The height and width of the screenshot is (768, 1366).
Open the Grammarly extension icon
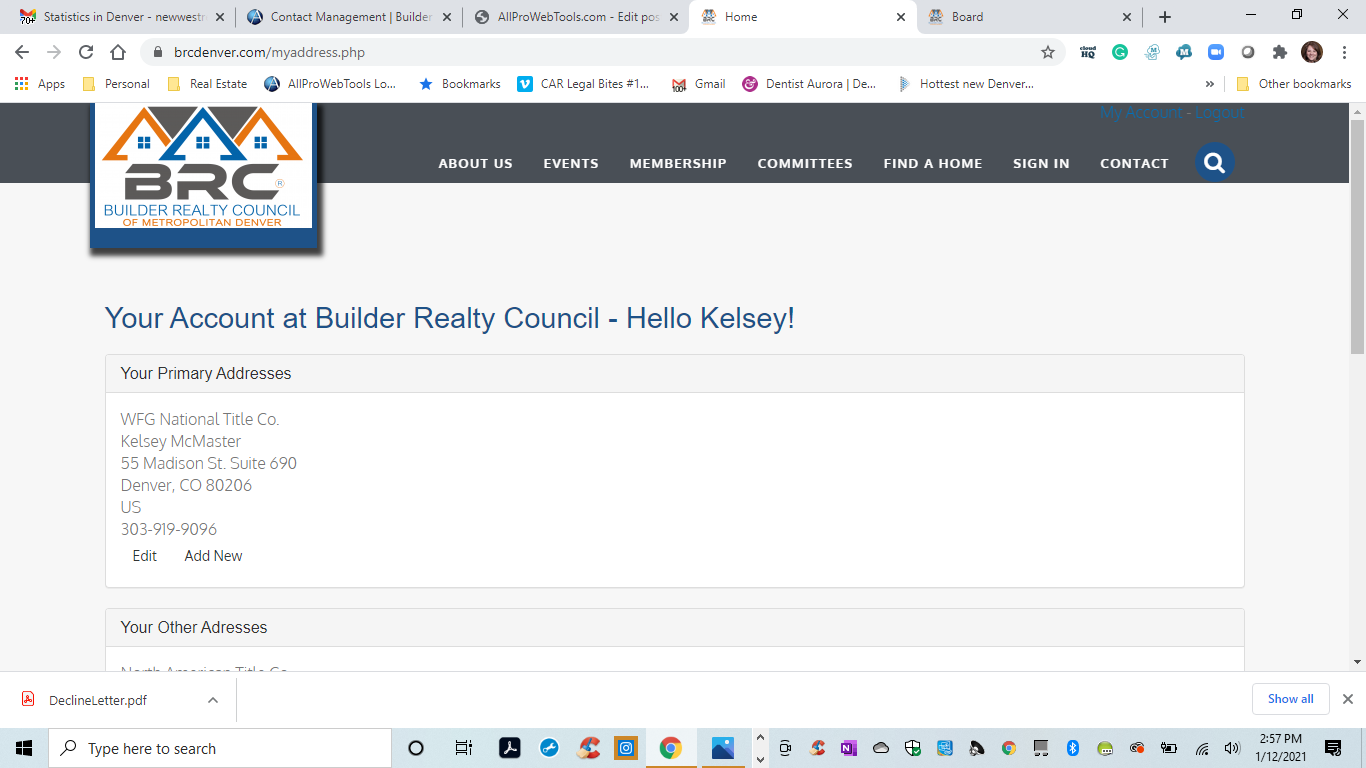1120,52
